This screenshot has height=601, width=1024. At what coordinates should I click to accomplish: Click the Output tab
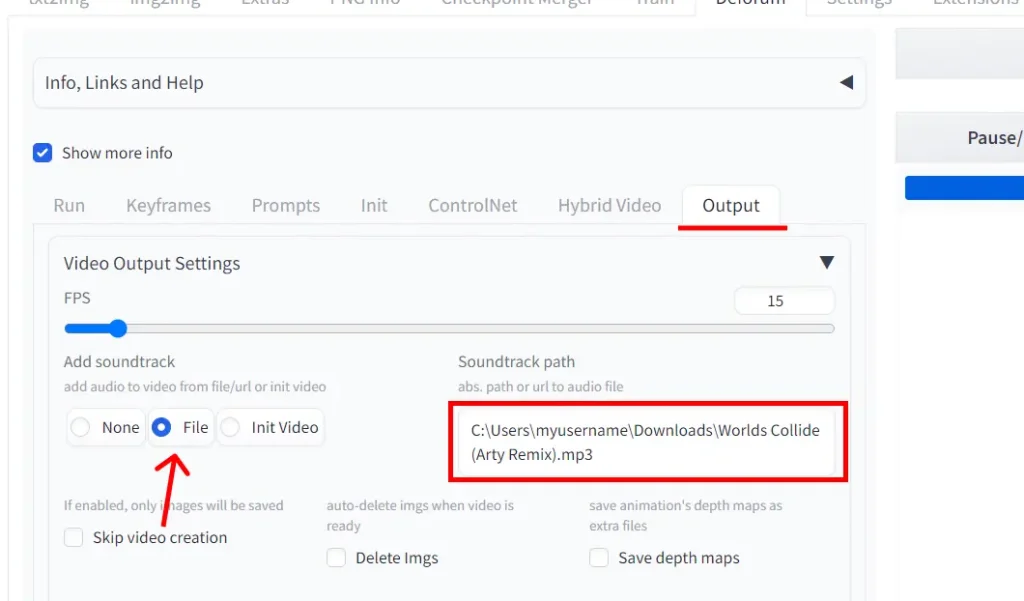pyautogui.click(x=731, y=206)
